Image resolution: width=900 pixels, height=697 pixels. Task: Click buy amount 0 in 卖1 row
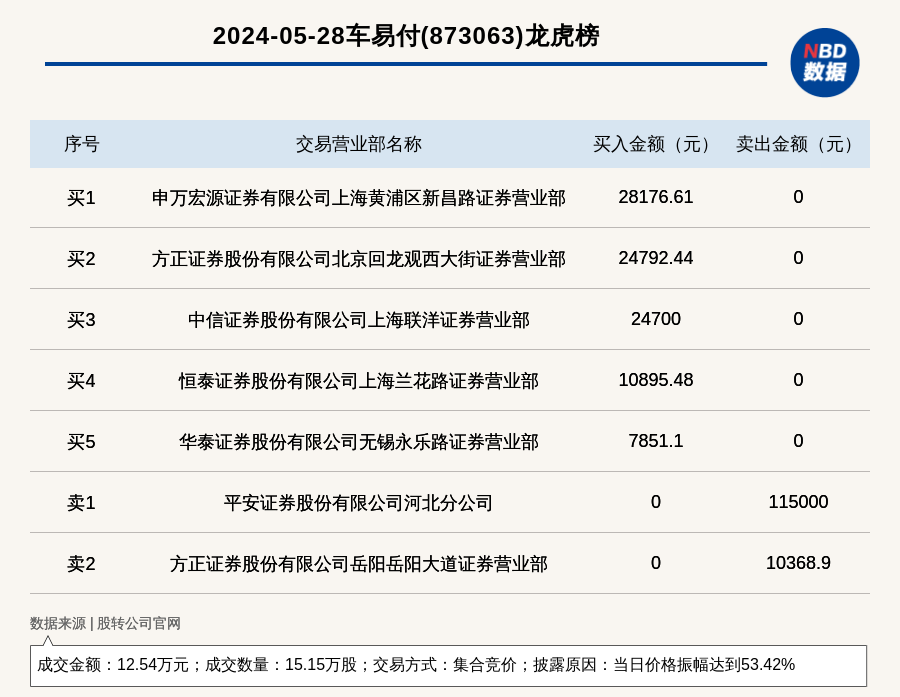coord(655,502)
